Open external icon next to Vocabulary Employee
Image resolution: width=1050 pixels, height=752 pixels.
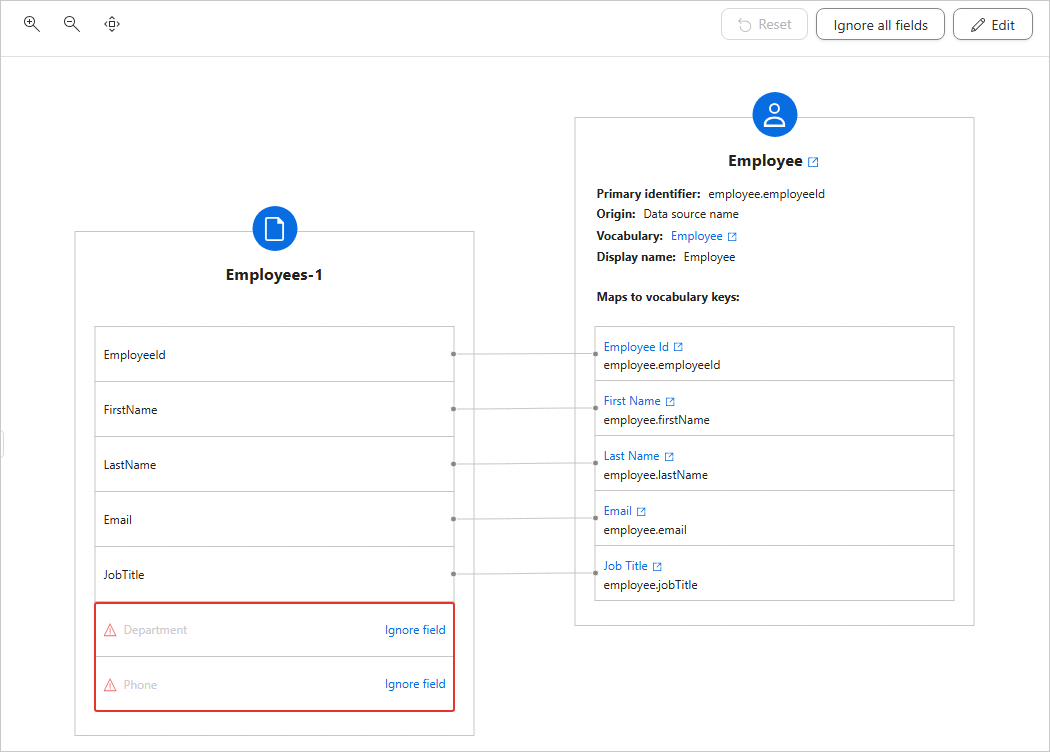click(732, 236)
